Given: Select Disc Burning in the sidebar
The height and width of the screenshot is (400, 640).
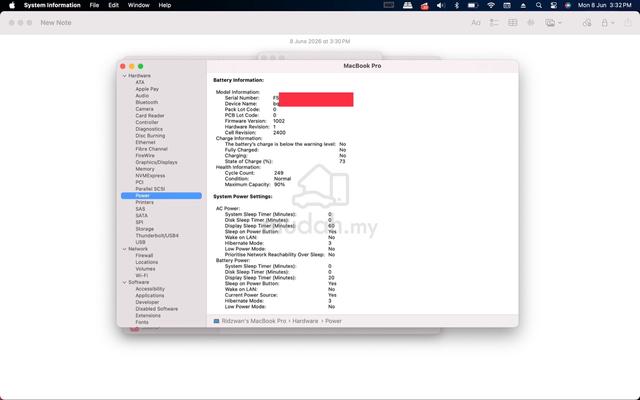Looking at the screenshot, I should [150, 136].
